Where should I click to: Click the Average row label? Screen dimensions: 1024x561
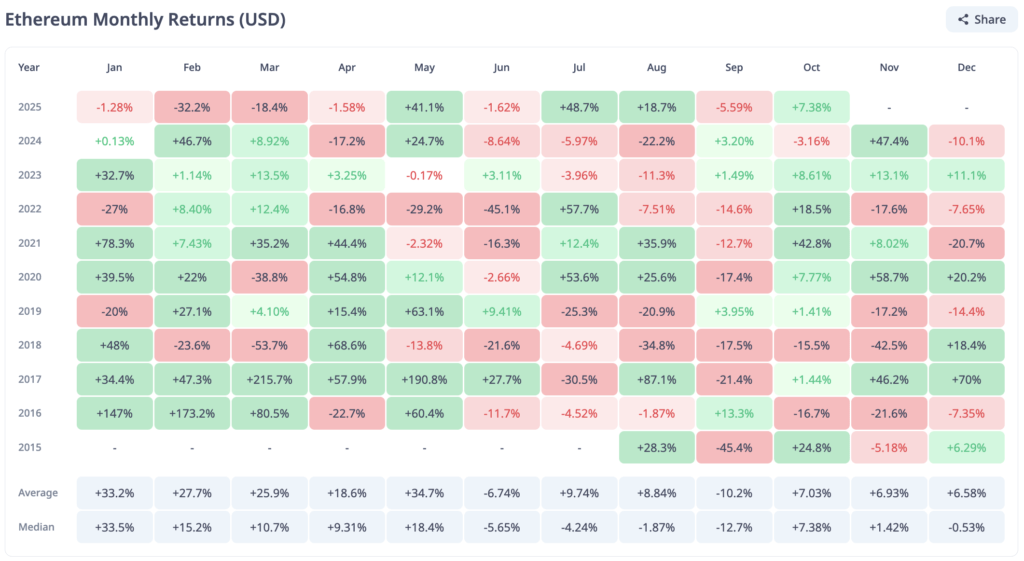point(37,493)
